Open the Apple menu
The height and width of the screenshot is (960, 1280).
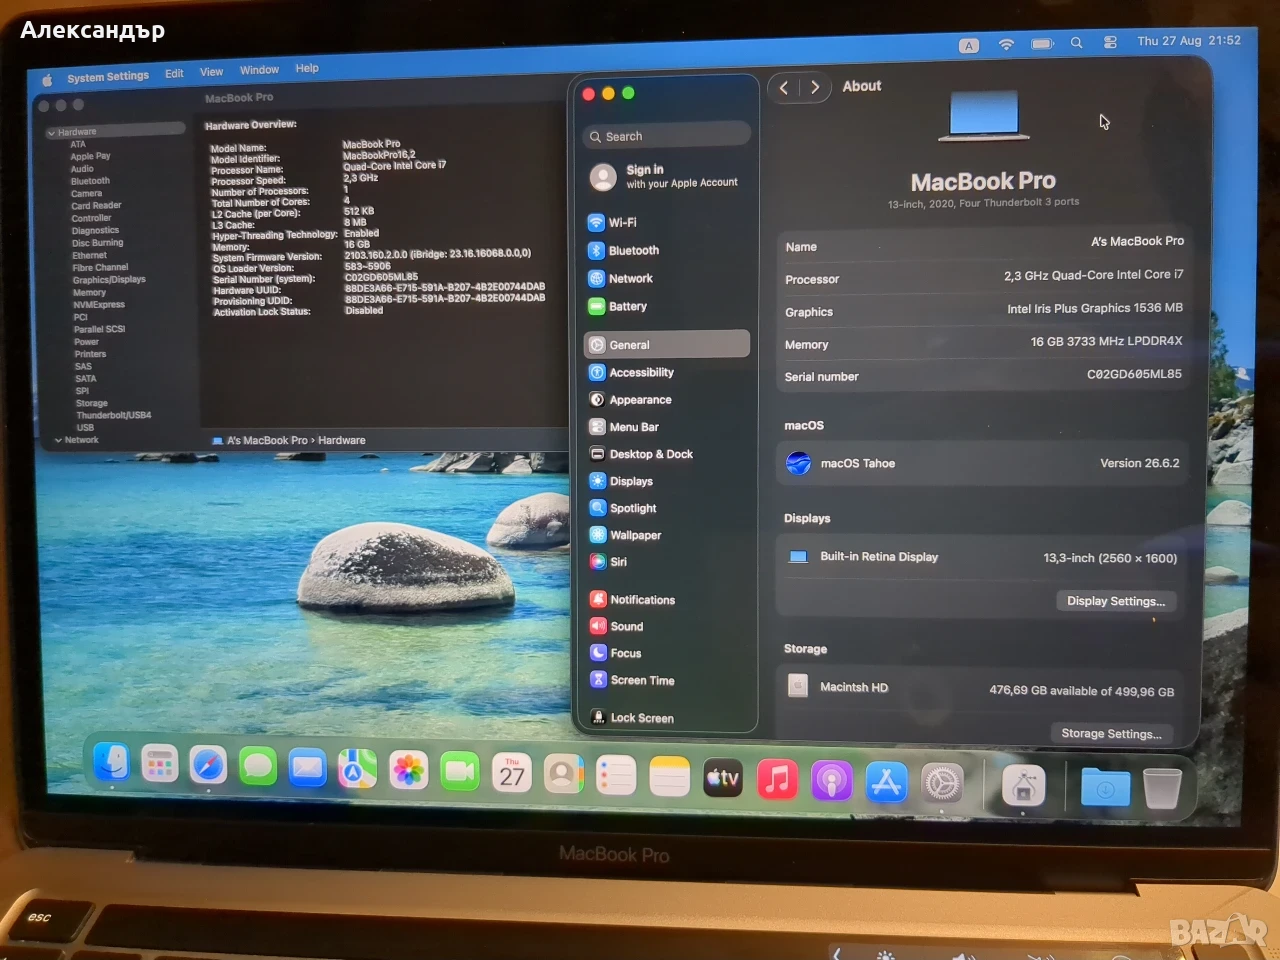pyautogui.click(x=47, y=79)
